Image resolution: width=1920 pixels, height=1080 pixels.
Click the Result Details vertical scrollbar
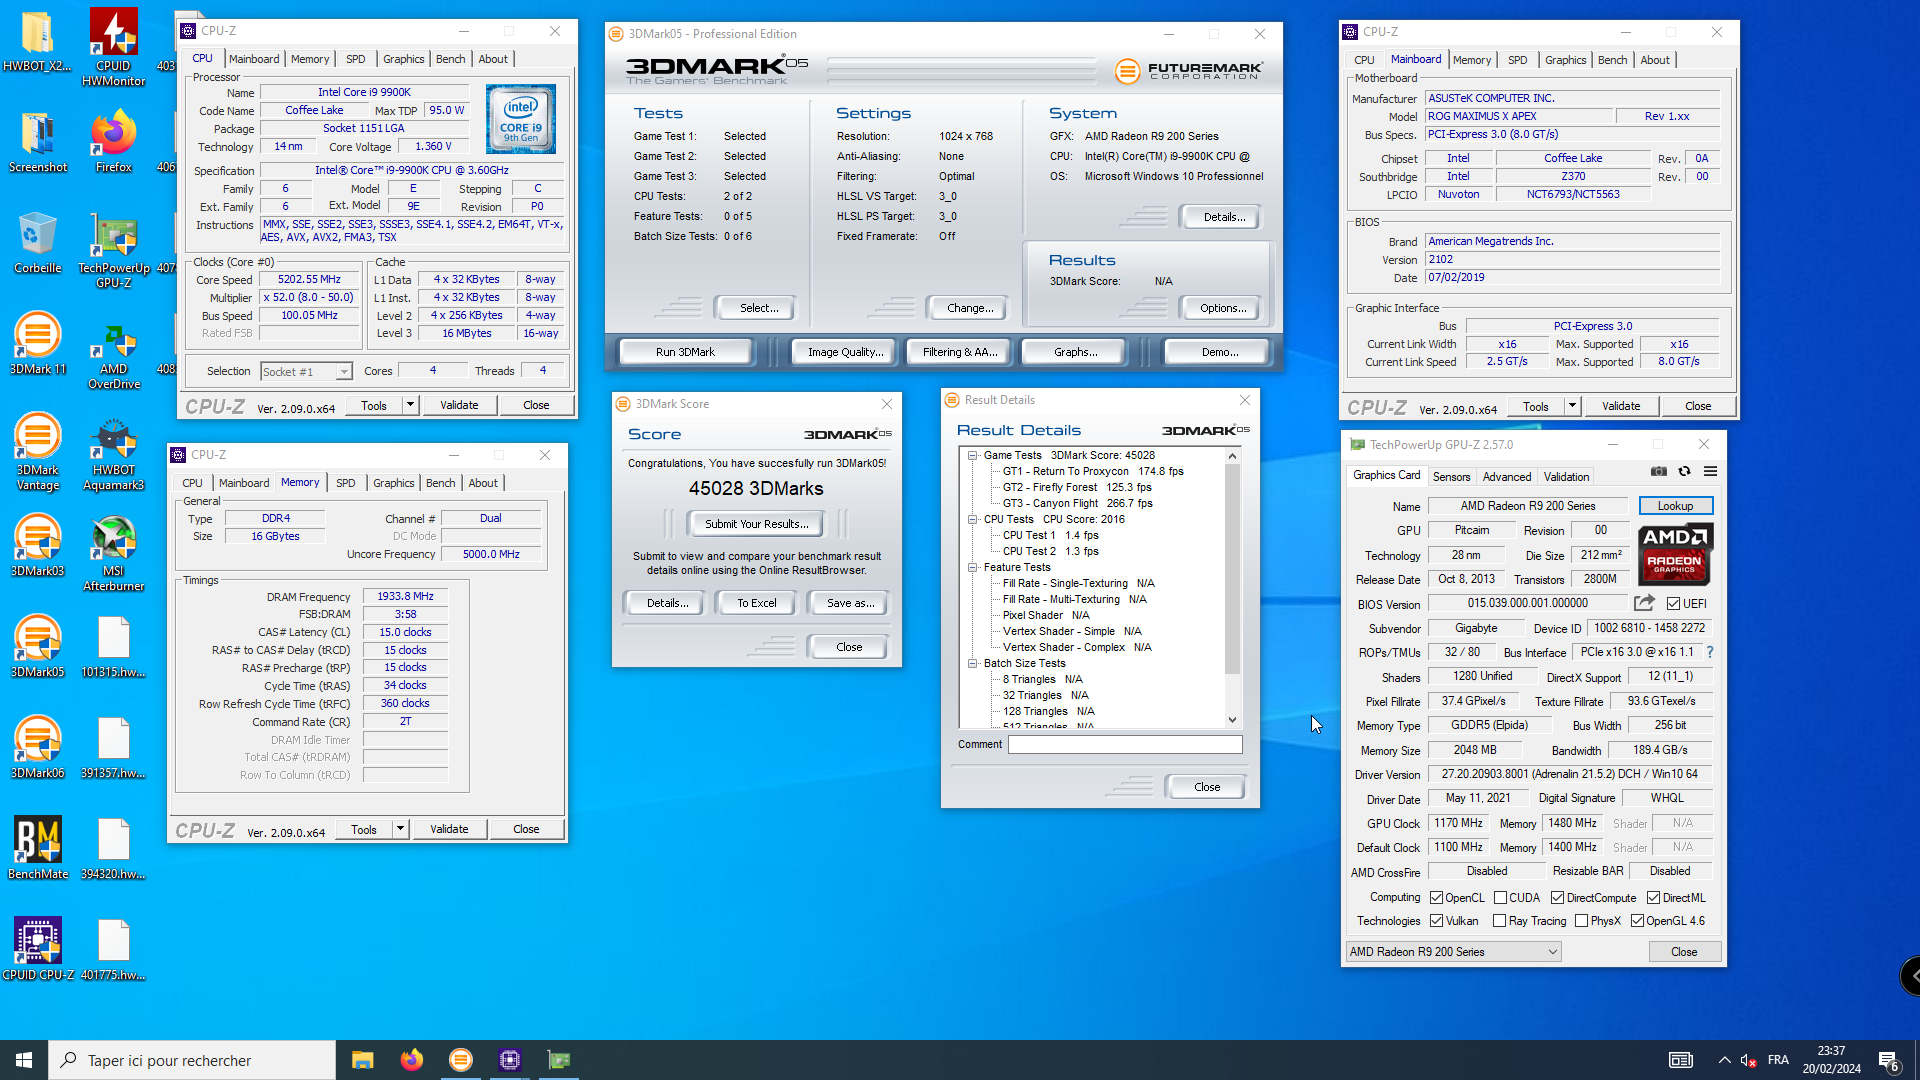click(x=1232, y=588)
